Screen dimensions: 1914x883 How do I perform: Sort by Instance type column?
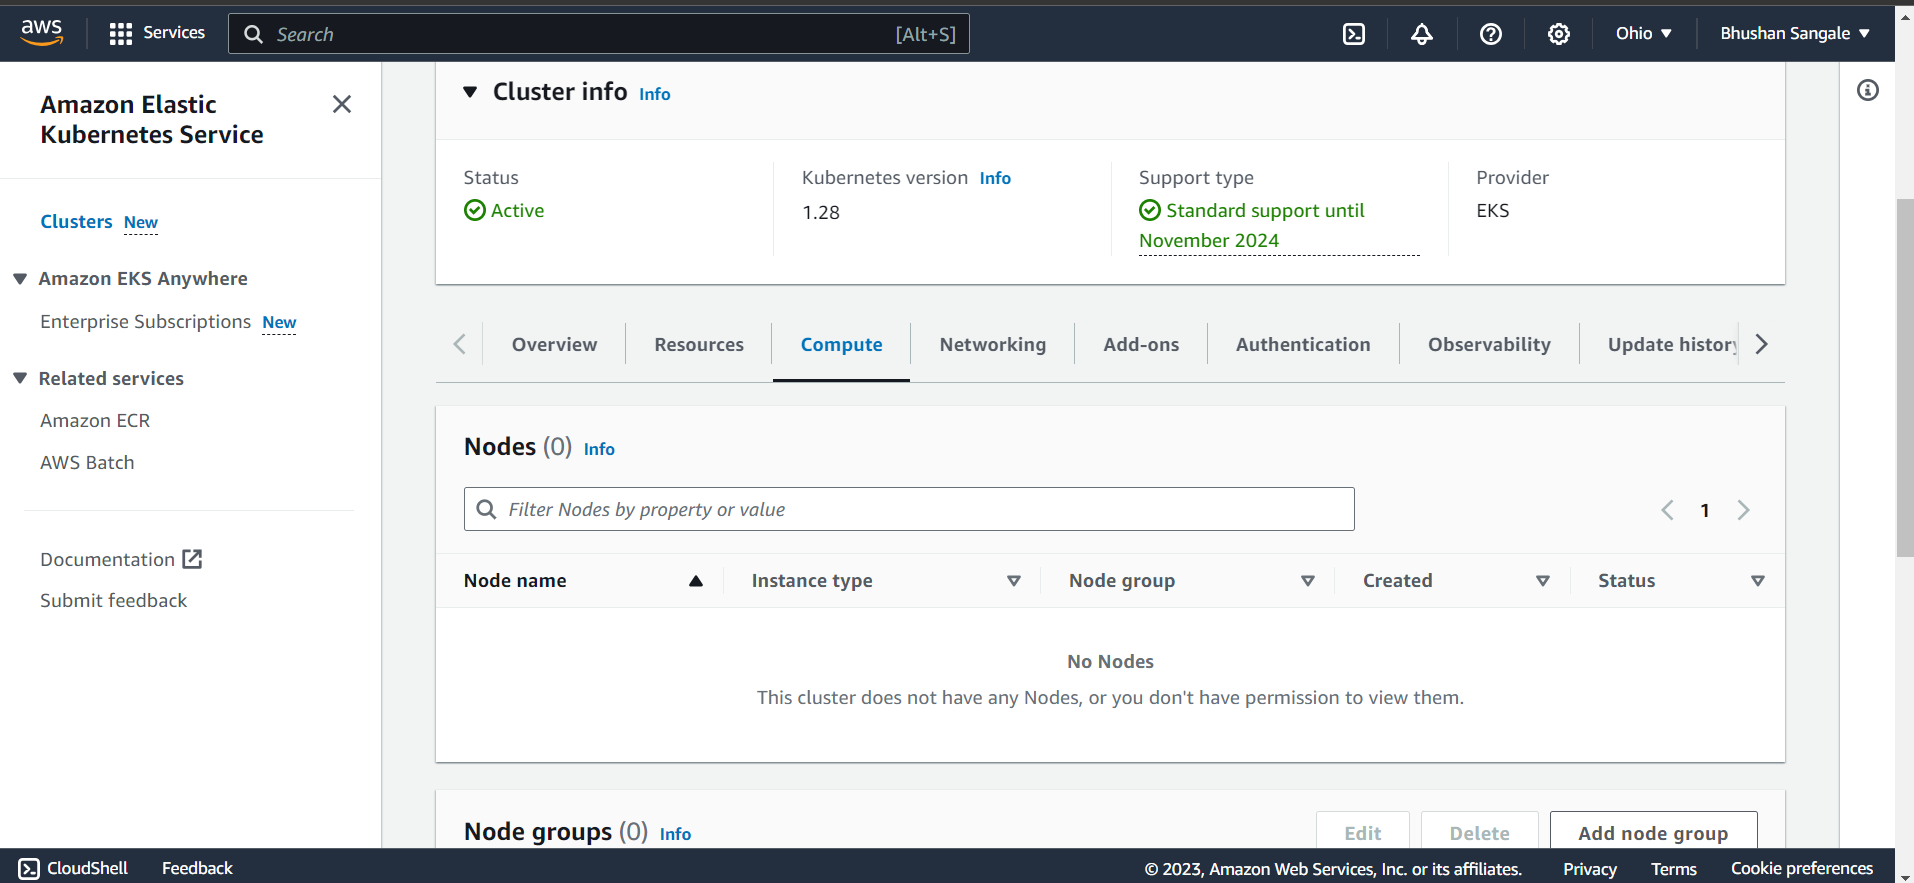(1014, 581)
